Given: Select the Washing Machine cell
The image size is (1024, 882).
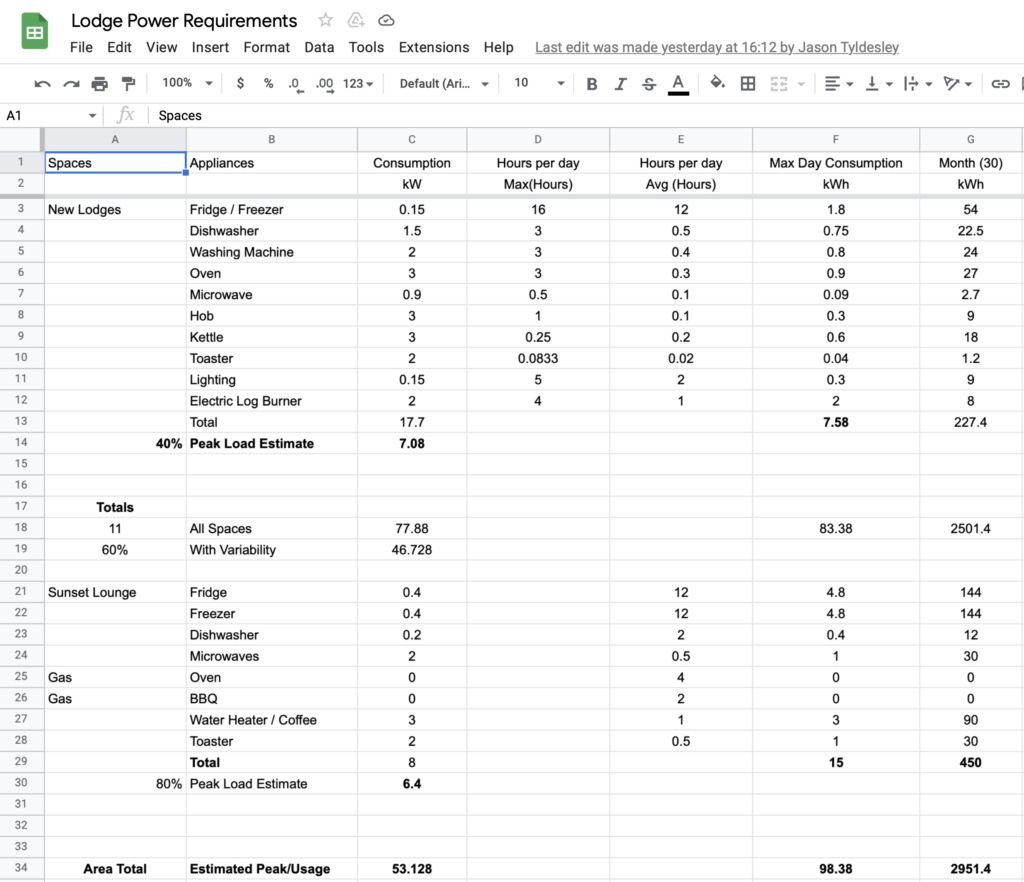Looking at the screenshot, I should (x=272, y=252).
